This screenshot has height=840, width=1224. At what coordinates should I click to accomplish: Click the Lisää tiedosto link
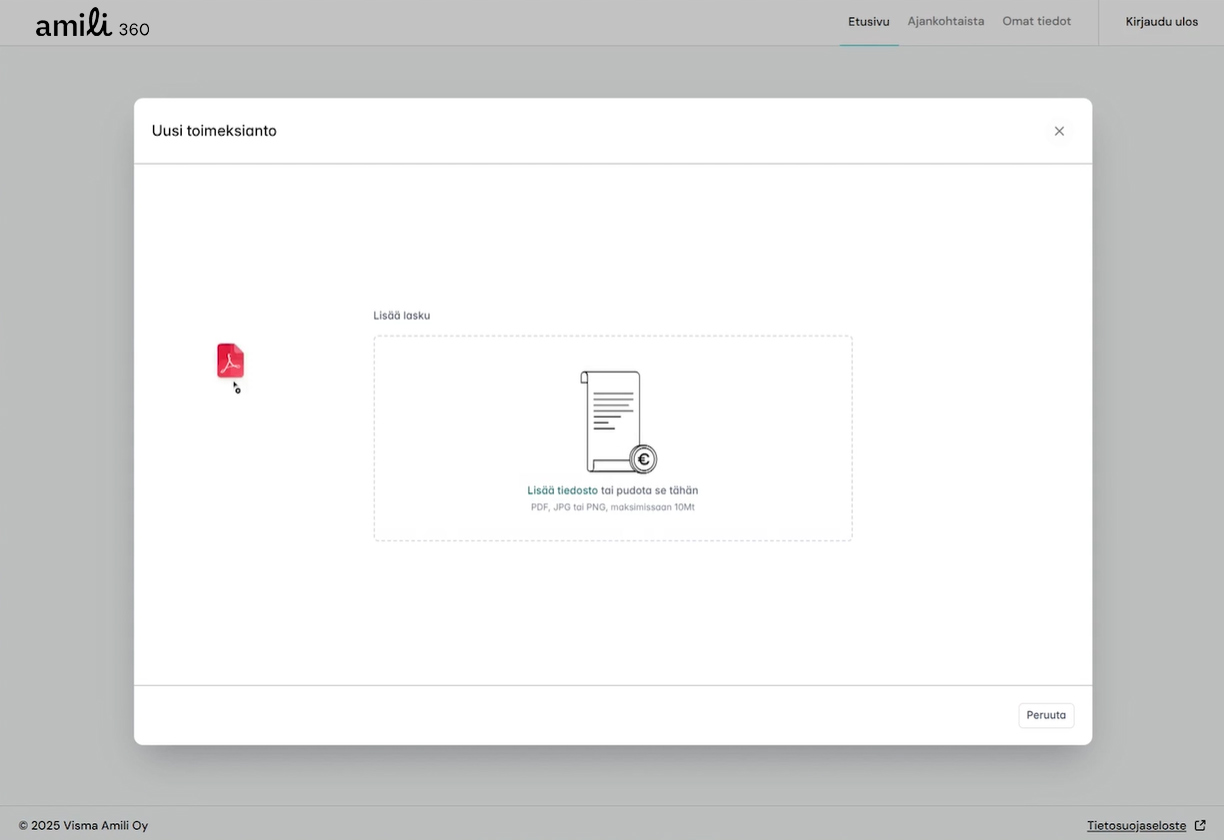(x=562, y=491)
